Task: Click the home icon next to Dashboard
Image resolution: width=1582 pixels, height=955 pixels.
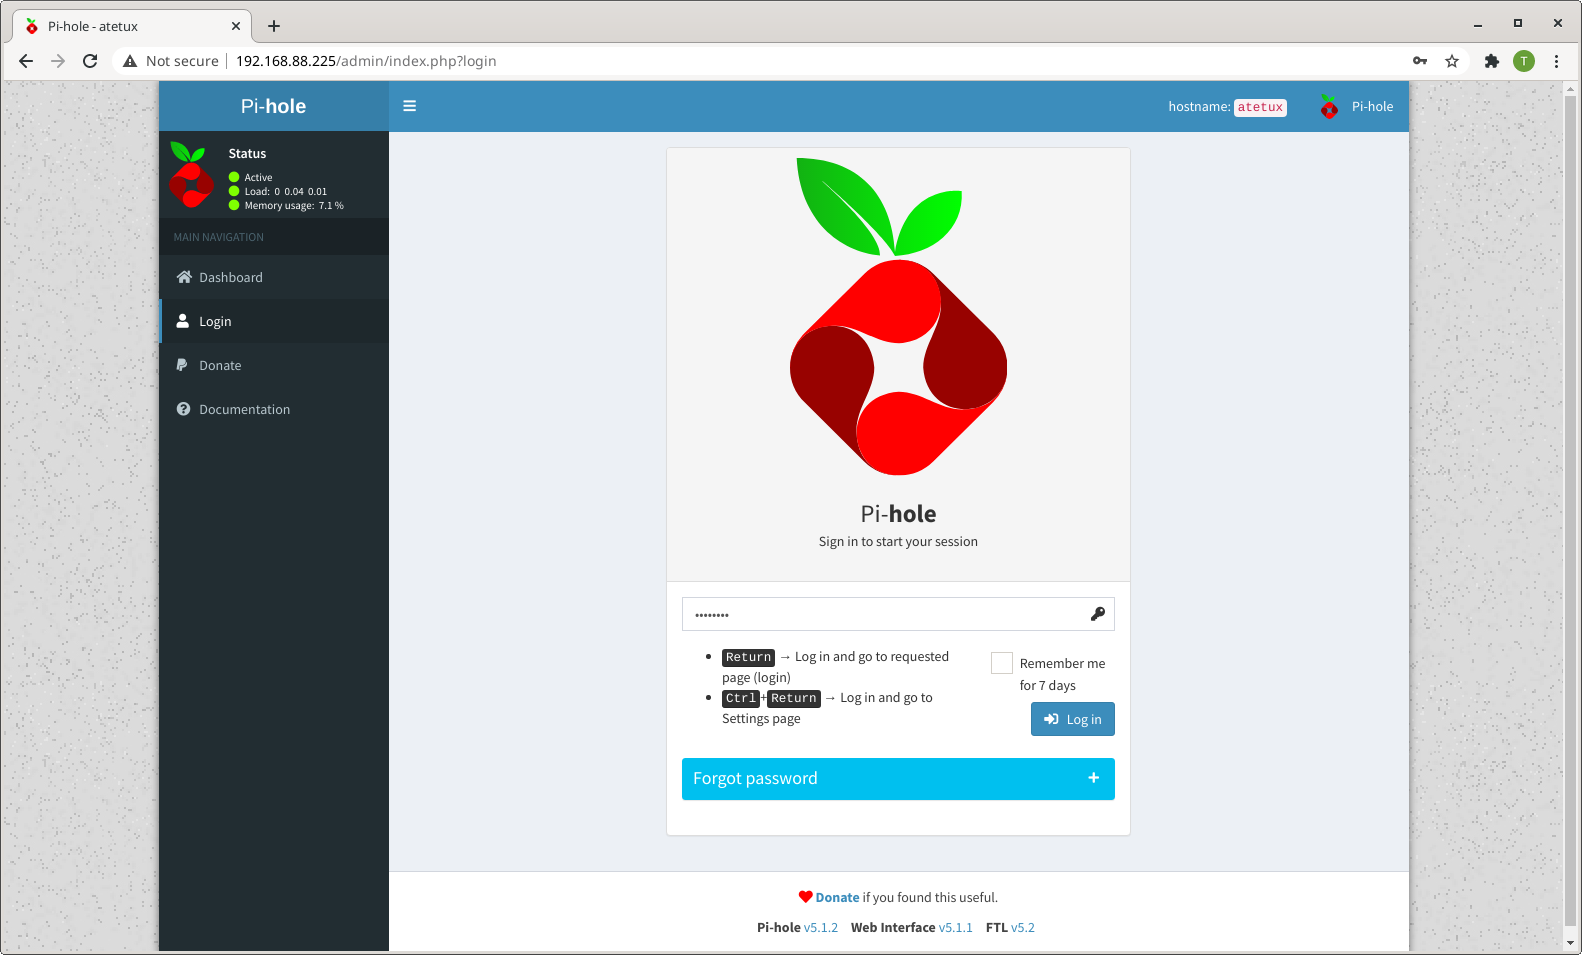Action: coord(184,277)
